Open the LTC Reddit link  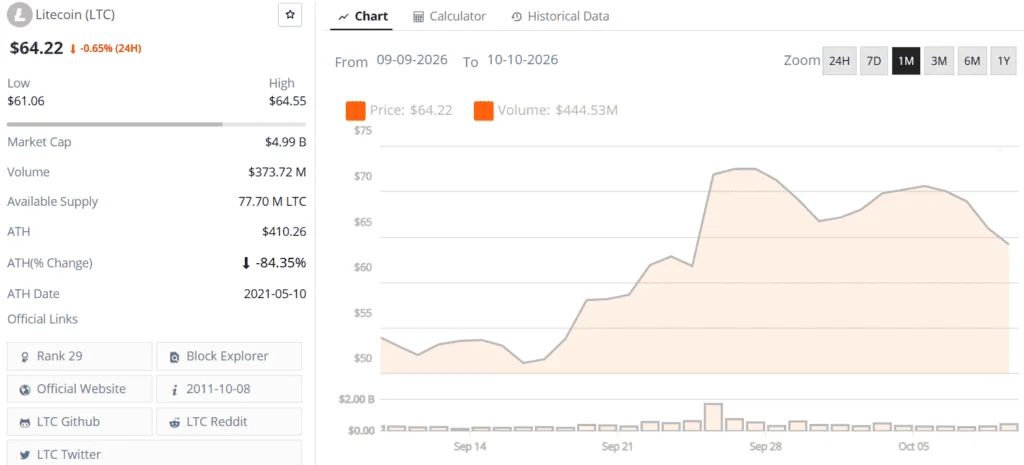tap(229, 422)
